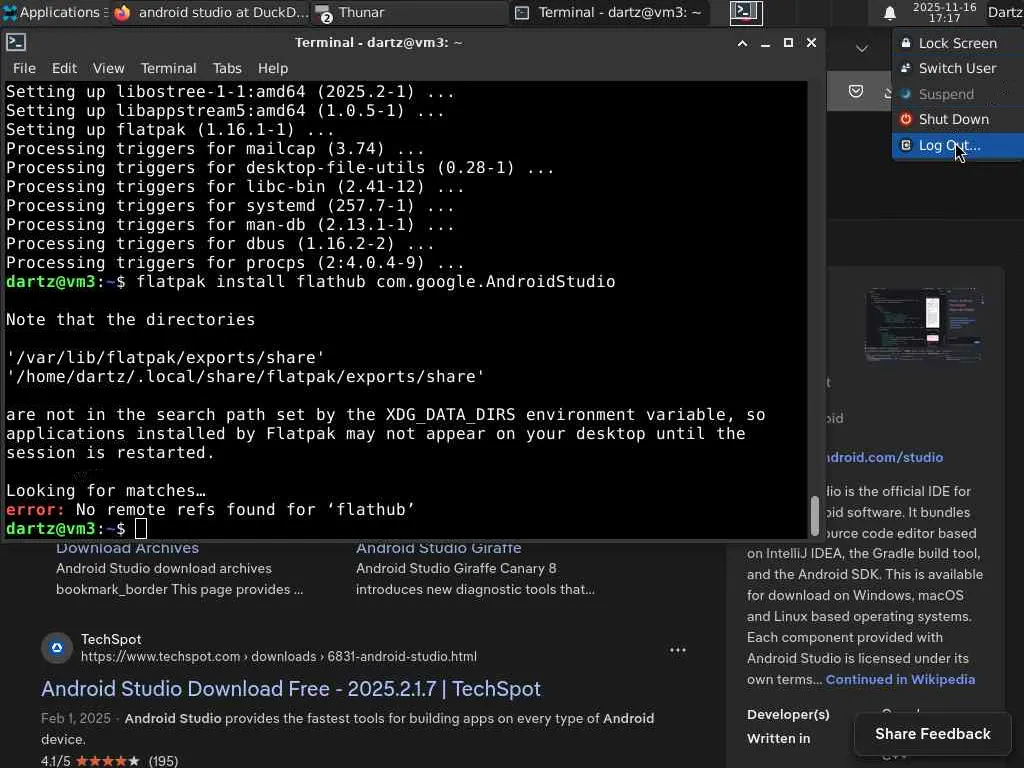
Task: Click at the terminal prompt cursor
Action: pyautogui.click(x=140, y=528)
